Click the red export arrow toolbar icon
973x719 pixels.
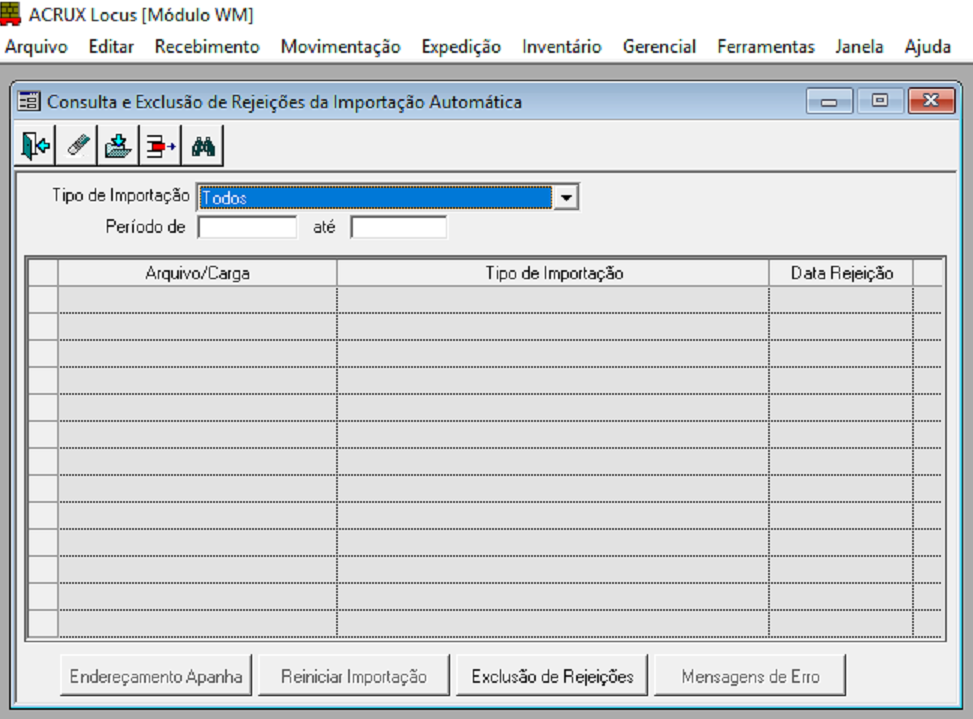161,146
